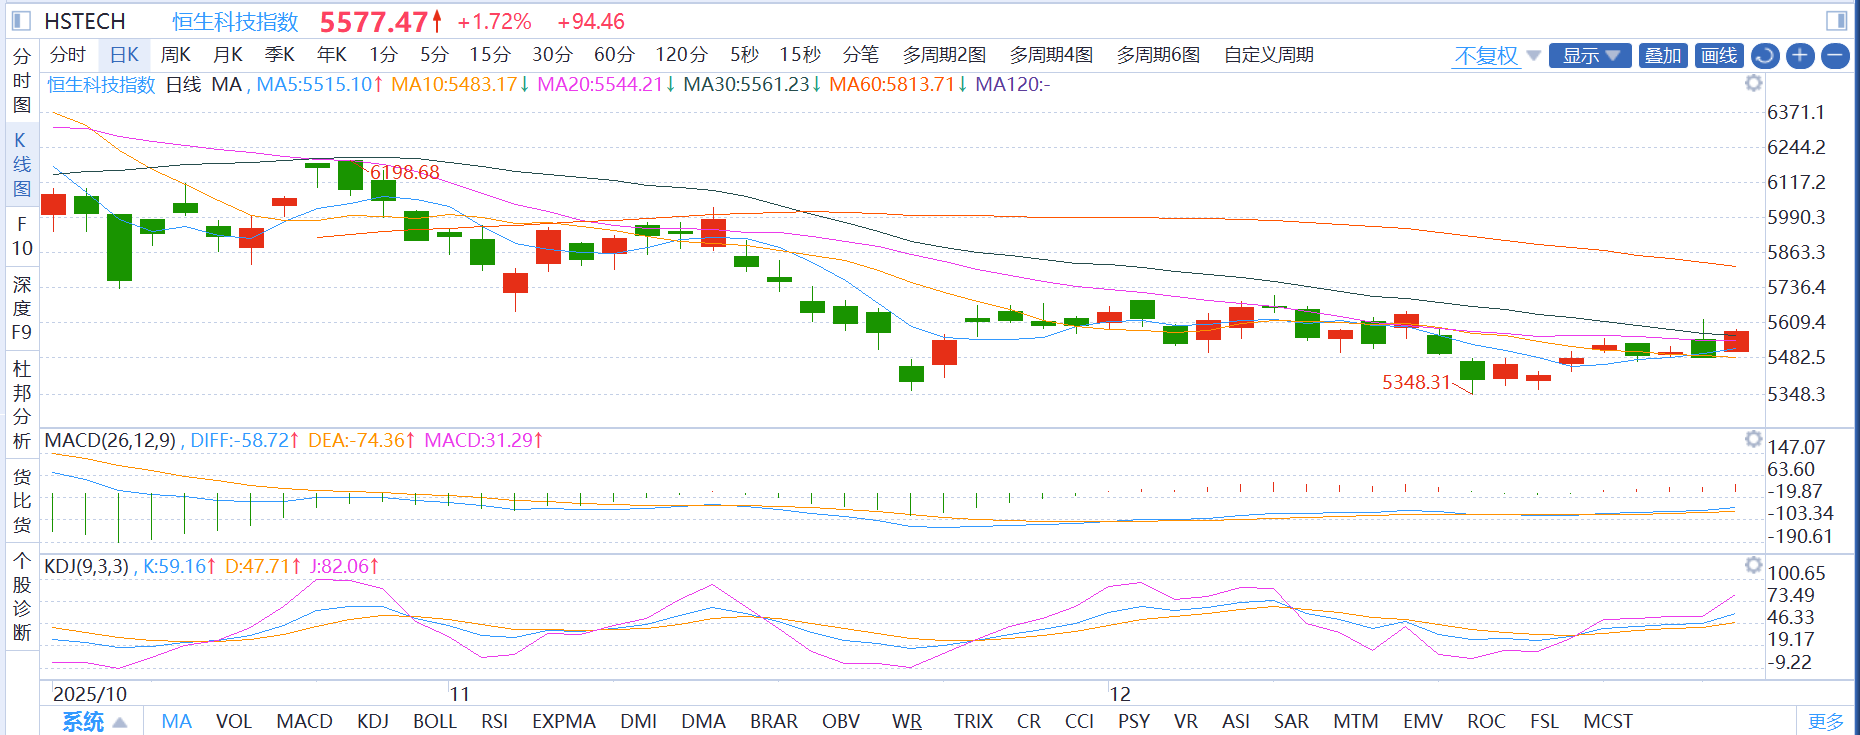Select the 年K period tab
This screenshot has width=1860, height=735.
coord(332,55)
